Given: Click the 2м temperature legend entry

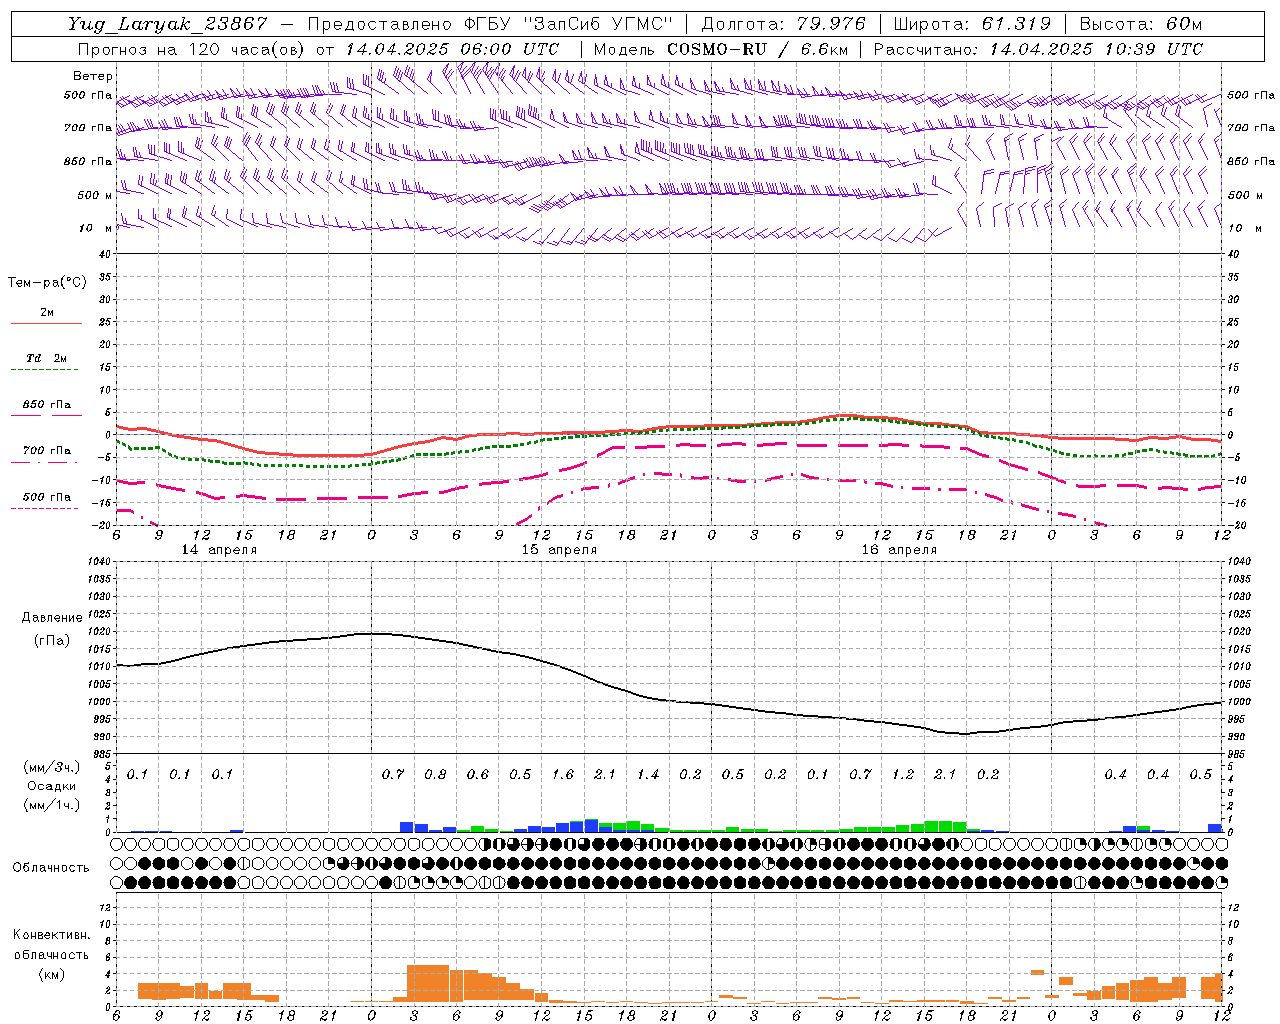Looking at the screenshot, I should [x=47, y=313].
